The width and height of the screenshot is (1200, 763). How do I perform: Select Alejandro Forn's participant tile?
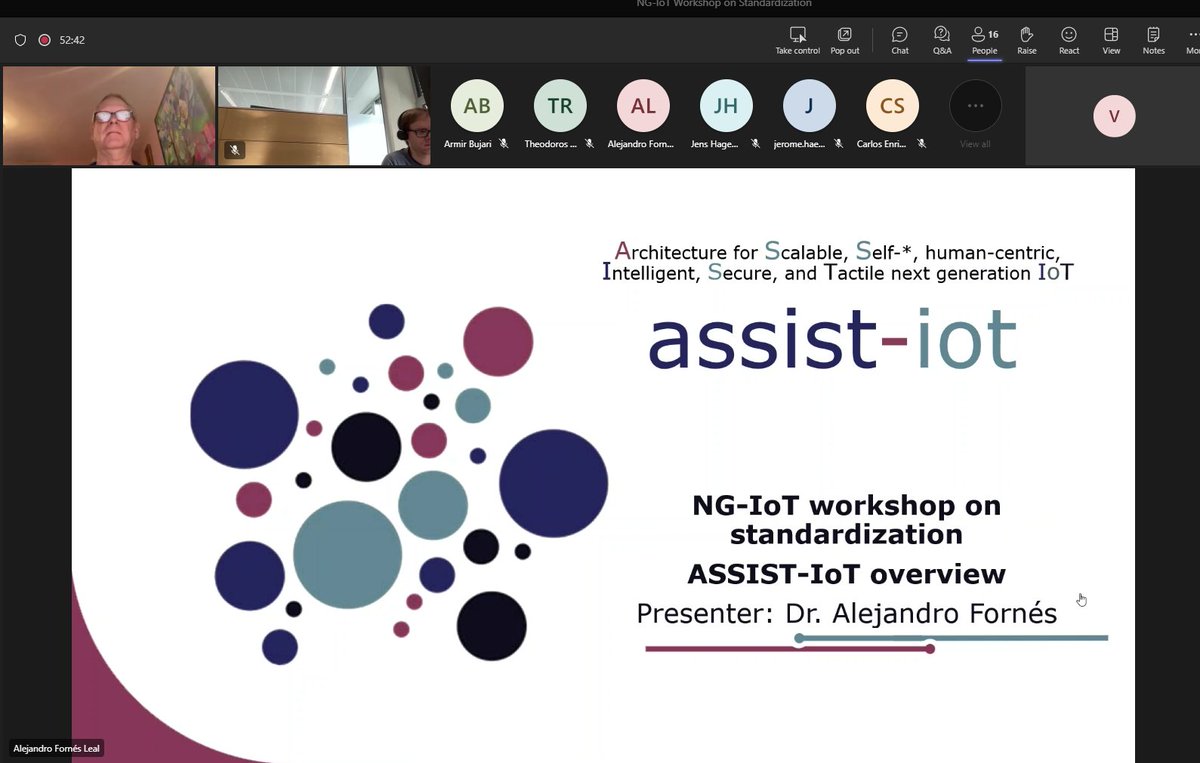(642, 105)
